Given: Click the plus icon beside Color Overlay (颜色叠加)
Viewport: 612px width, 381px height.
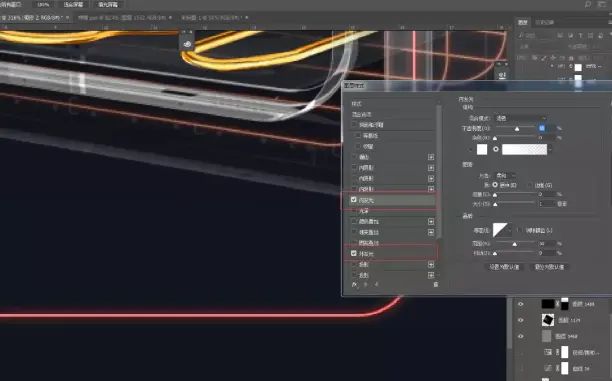Looking at the screenshot, I should pos(431,221).
